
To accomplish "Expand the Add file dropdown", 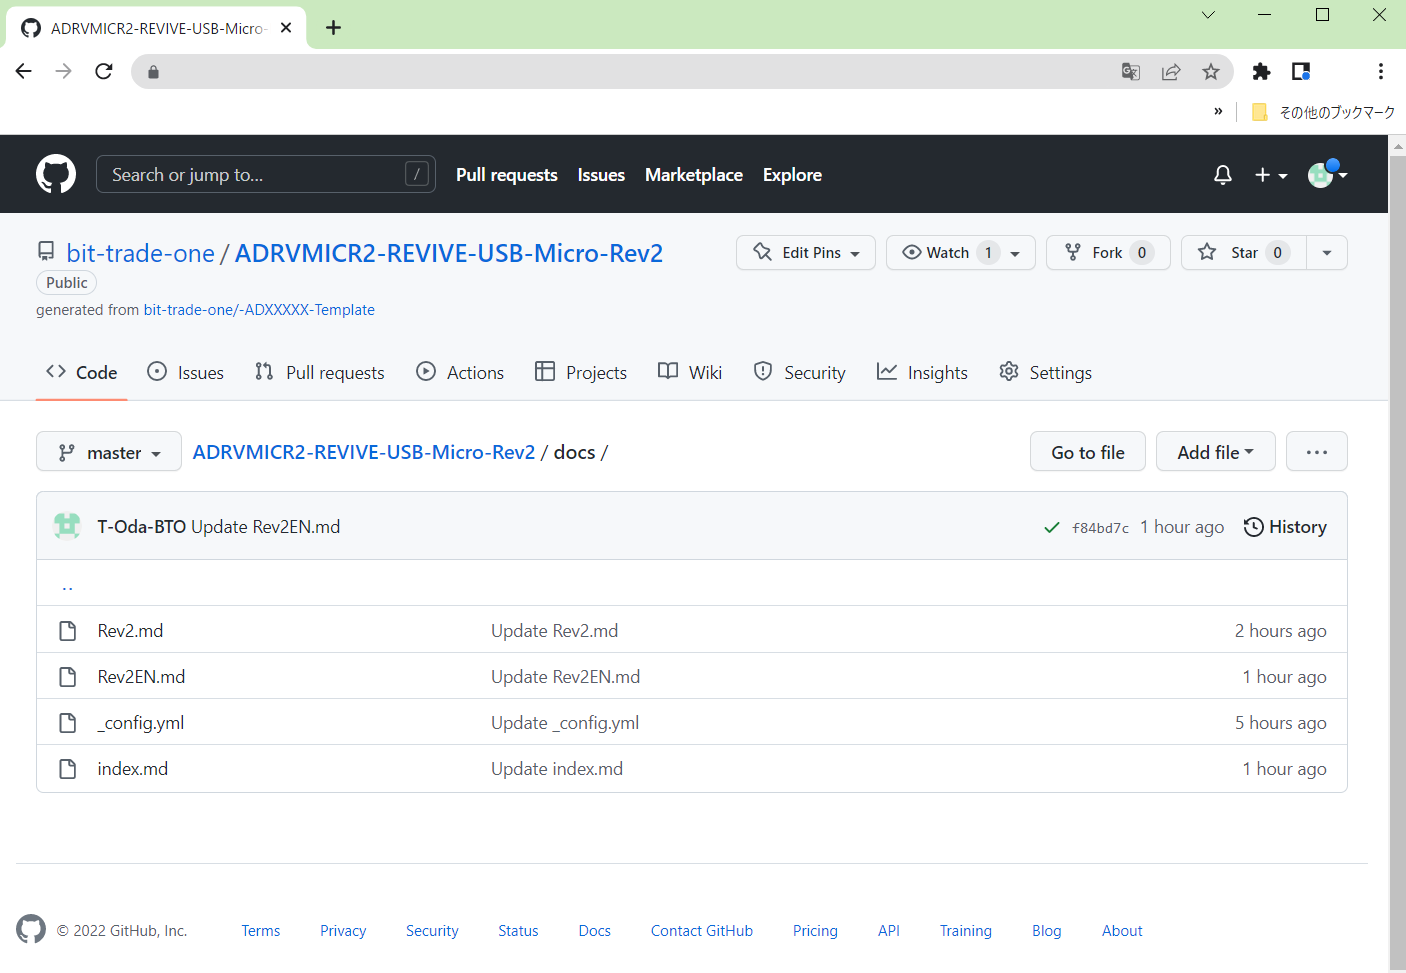I will pyautogui.click(x=1215, y=452).
